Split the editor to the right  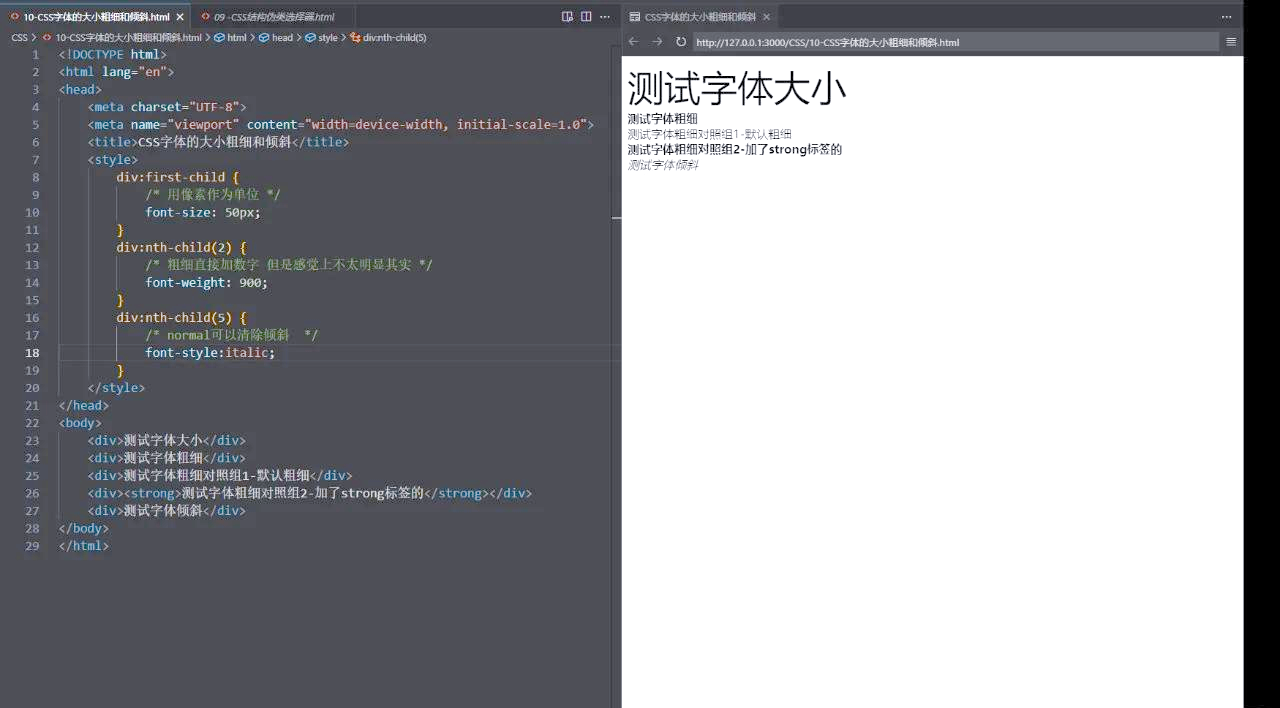(586, 17)
